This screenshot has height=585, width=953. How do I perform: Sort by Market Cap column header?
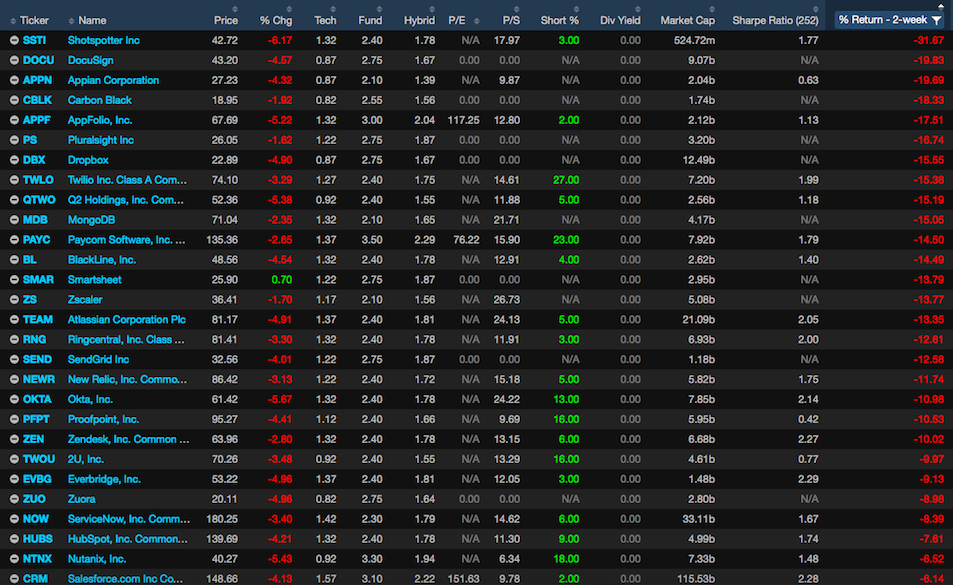click(687, 21)
